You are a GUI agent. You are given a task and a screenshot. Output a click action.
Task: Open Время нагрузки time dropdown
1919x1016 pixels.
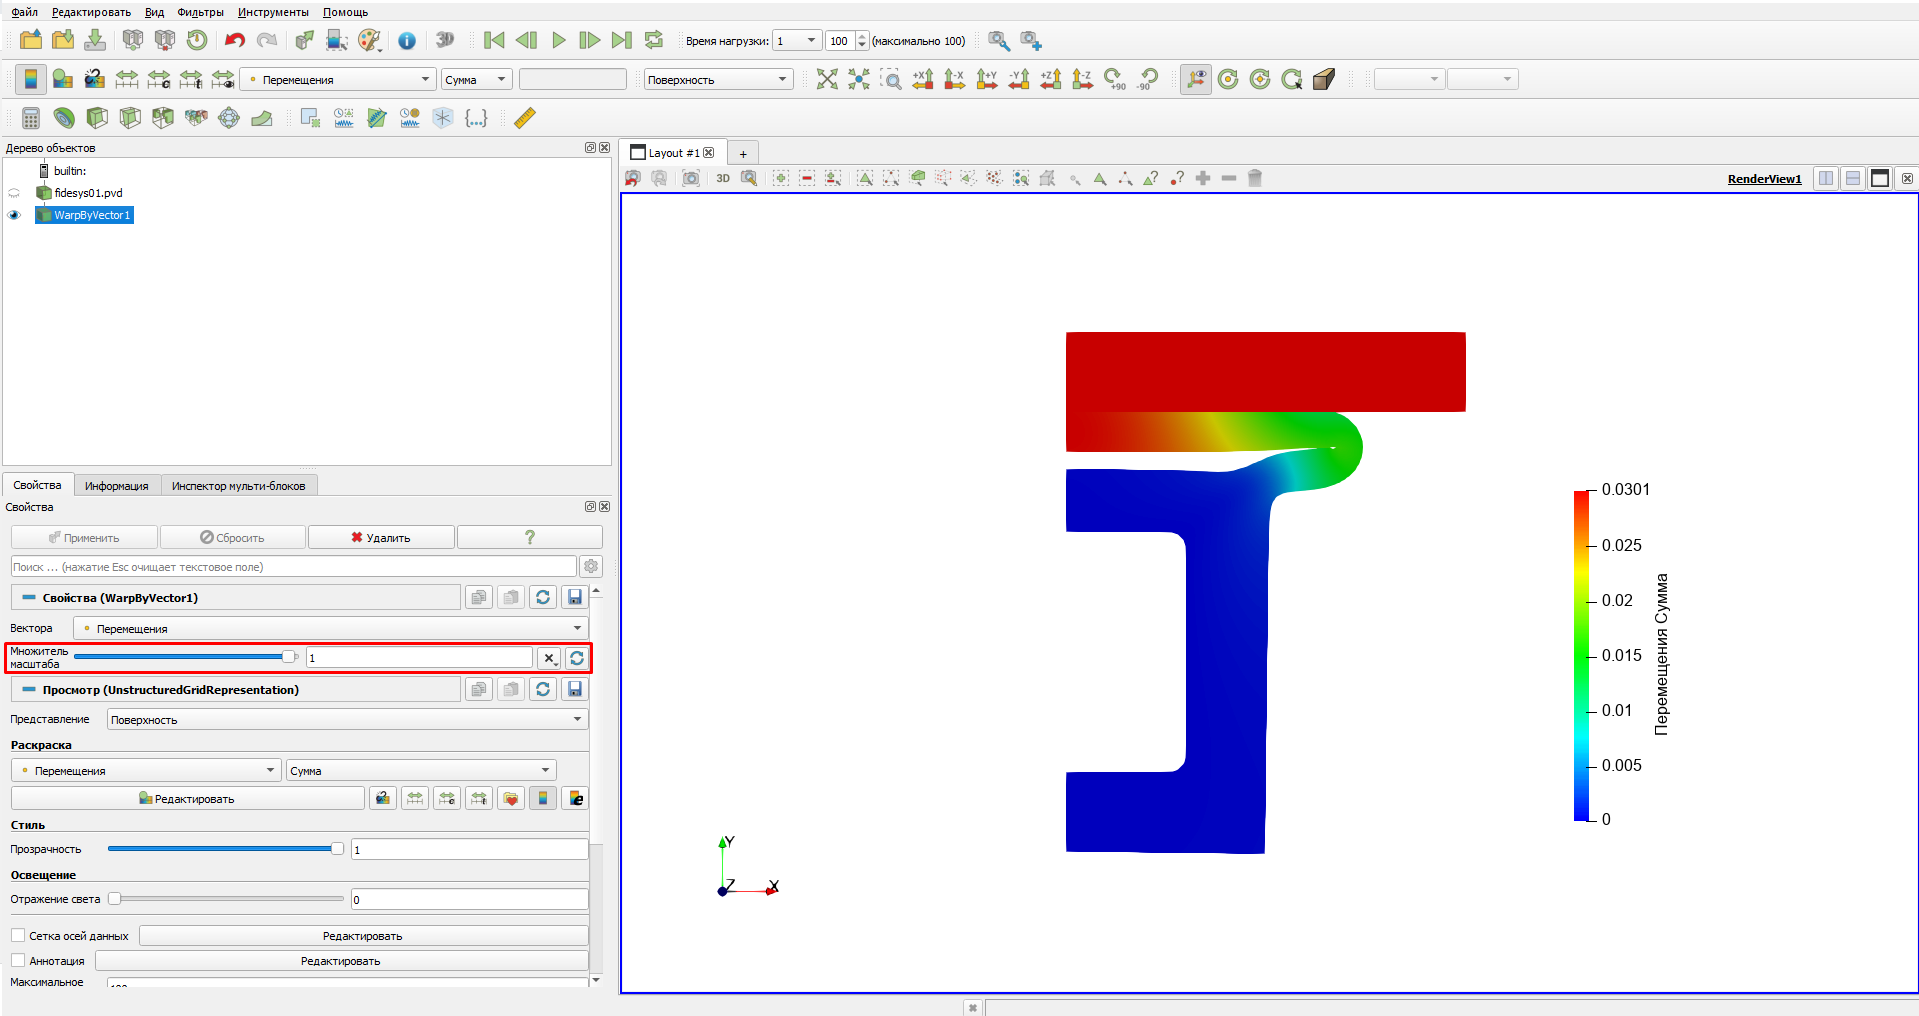(x=797, y=40)
